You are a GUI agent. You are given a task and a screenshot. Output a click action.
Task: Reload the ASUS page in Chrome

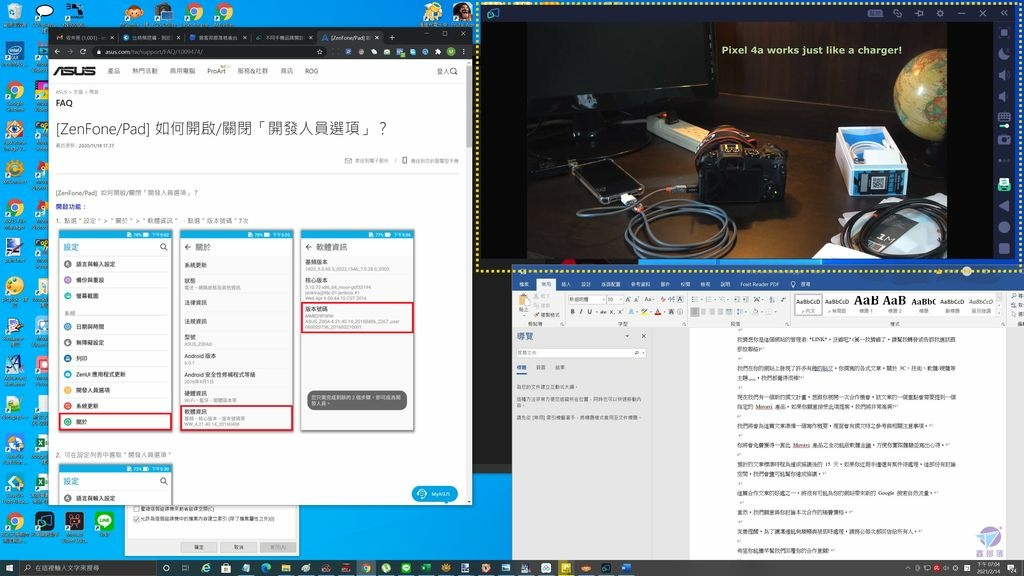point(83,52)
